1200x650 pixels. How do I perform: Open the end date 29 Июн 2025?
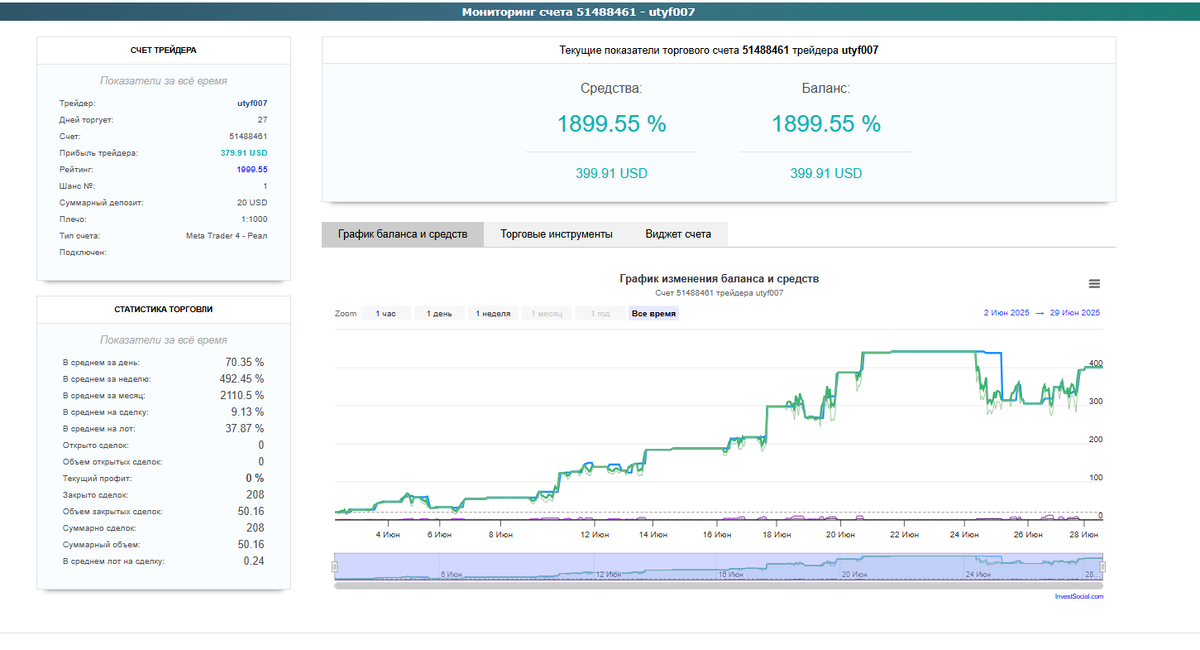pos(1075,313)
